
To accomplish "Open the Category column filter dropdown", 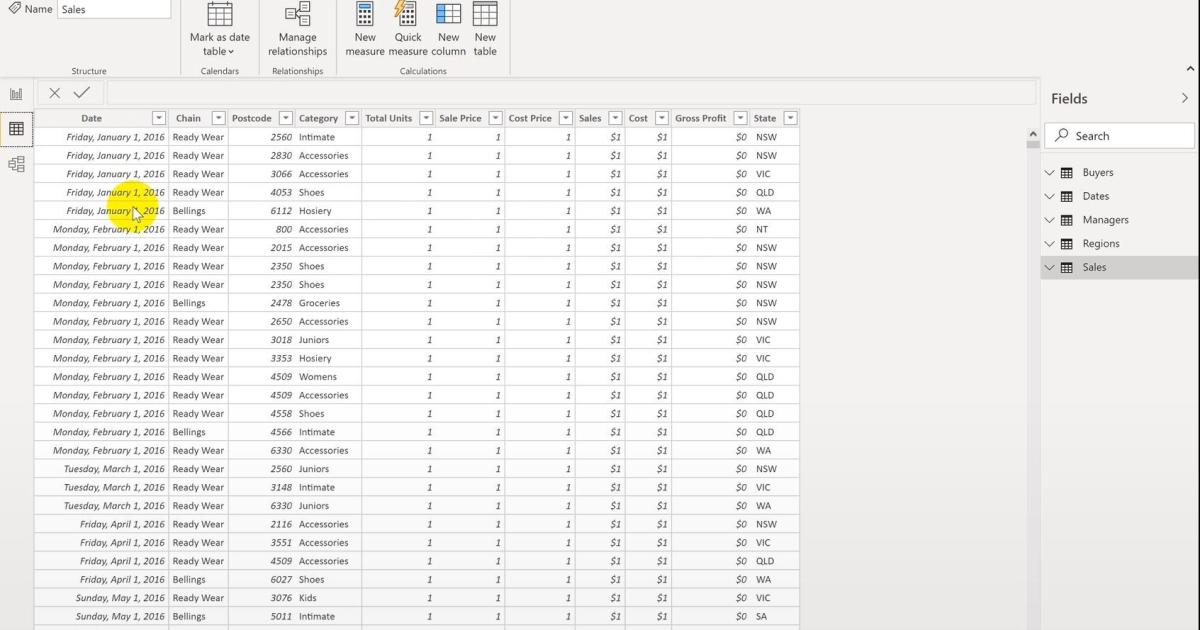I will click(x=352, y=118).
